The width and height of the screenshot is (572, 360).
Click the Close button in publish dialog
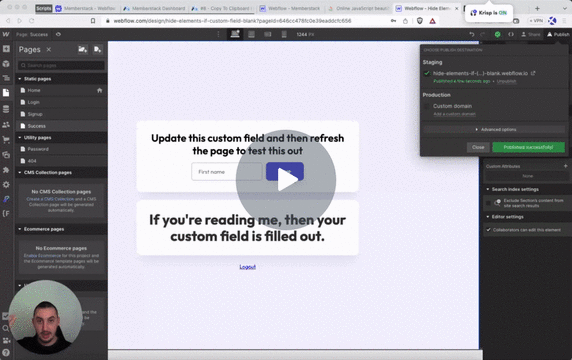(478, 147)
